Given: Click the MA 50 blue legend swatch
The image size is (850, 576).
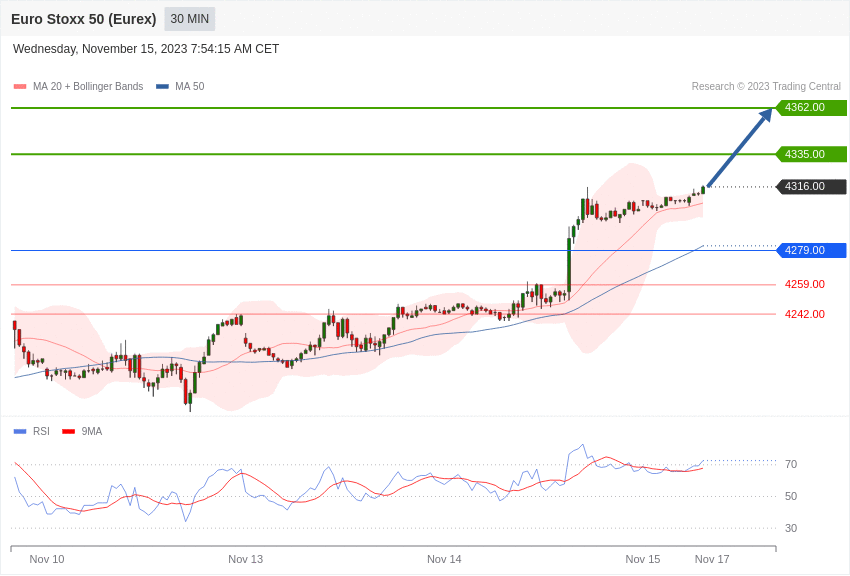Looking at the screenshot, I should pos(162,87).
